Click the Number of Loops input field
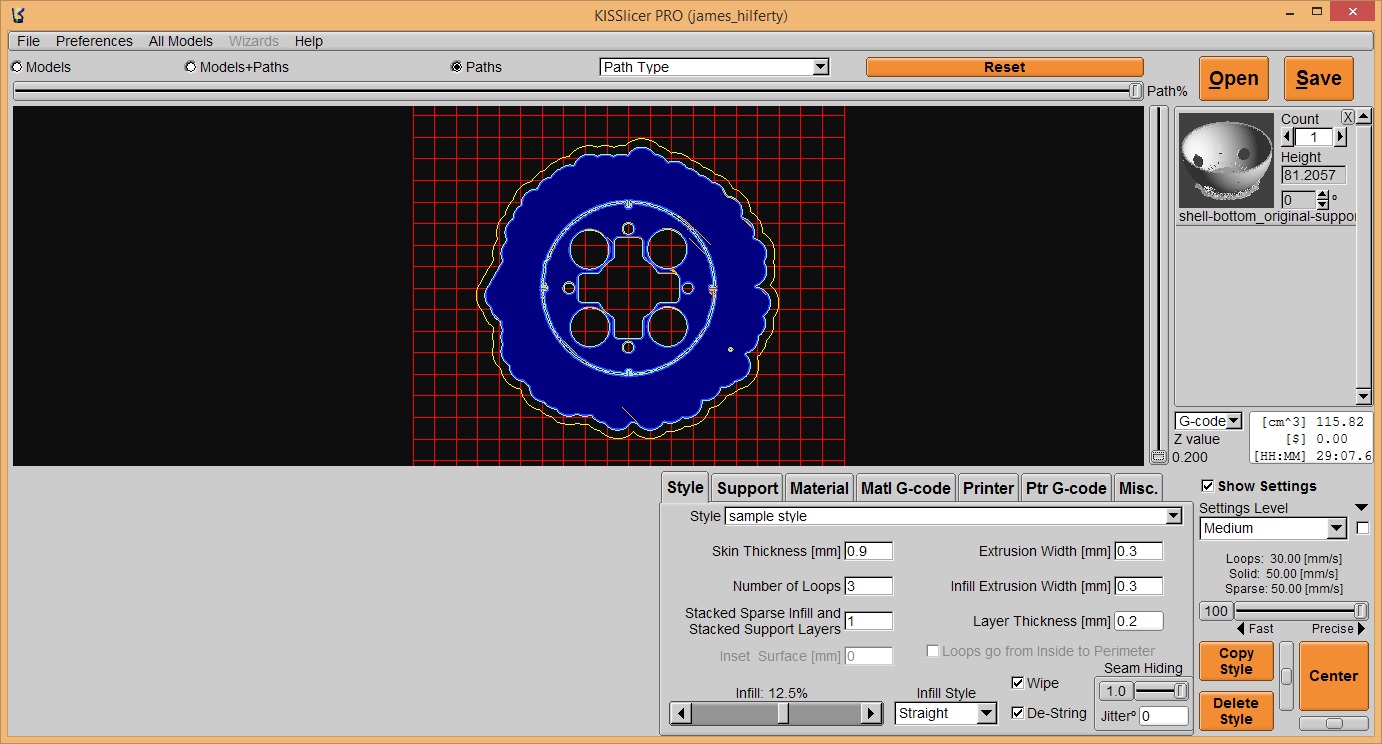The width and height of the screenshot is (1382, 744). 869,586
